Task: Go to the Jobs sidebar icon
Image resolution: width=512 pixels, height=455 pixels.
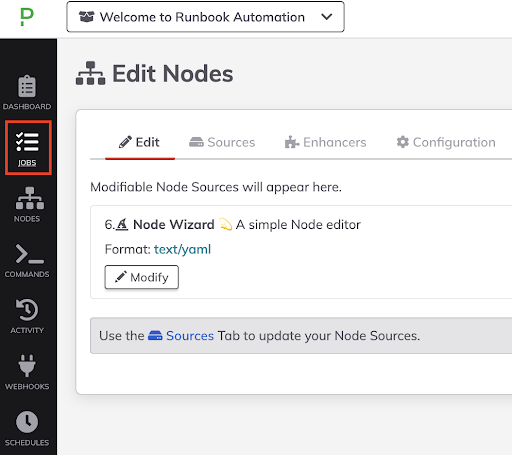Action: tap(27, 141)
